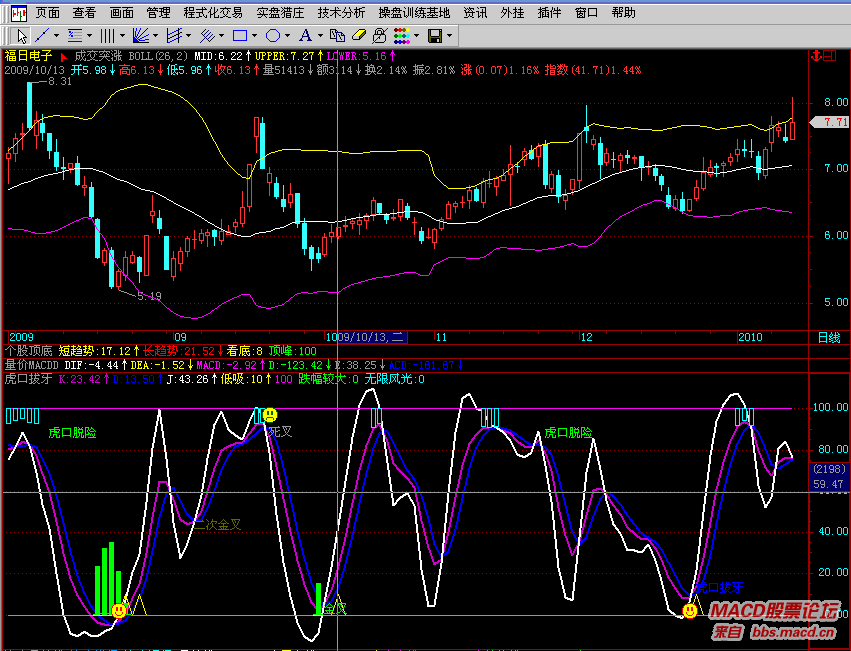Expand Gann fan tool dropdown arrow
Screen dimensions: 851x651
point(155,36)
